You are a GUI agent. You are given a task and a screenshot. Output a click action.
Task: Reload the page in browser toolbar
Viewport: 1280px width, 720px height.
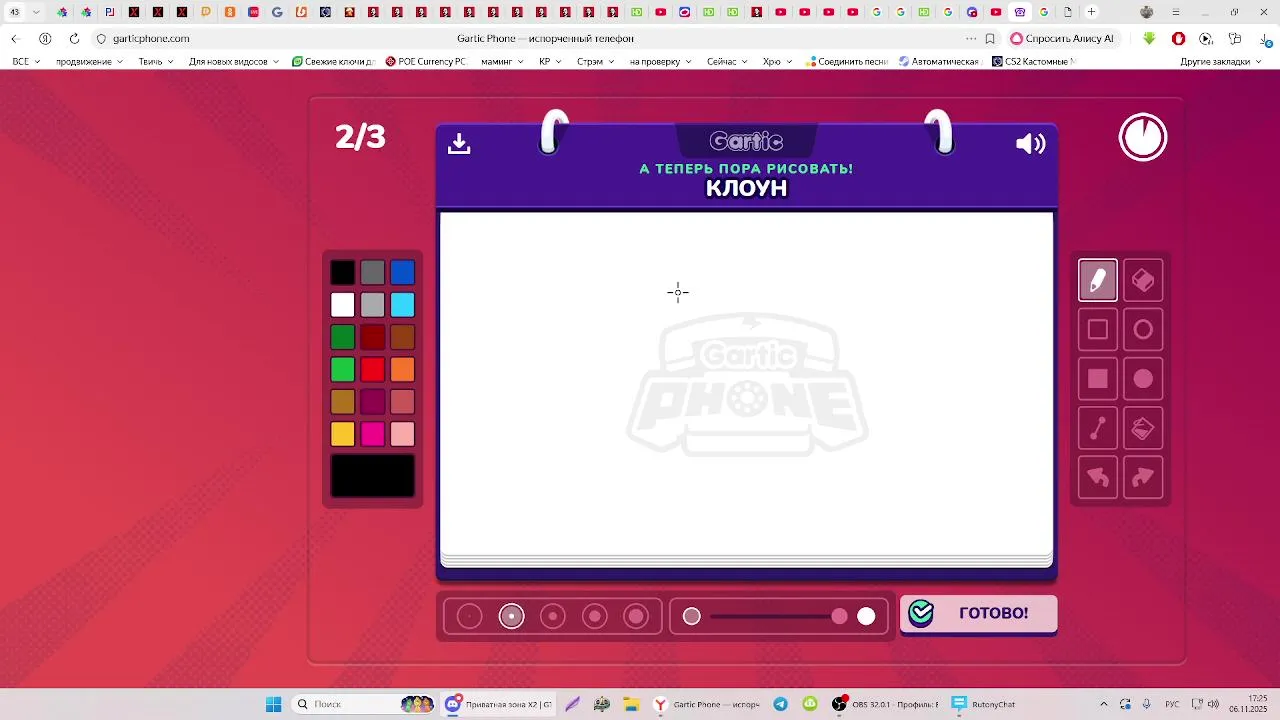click(x=74, y=38)
